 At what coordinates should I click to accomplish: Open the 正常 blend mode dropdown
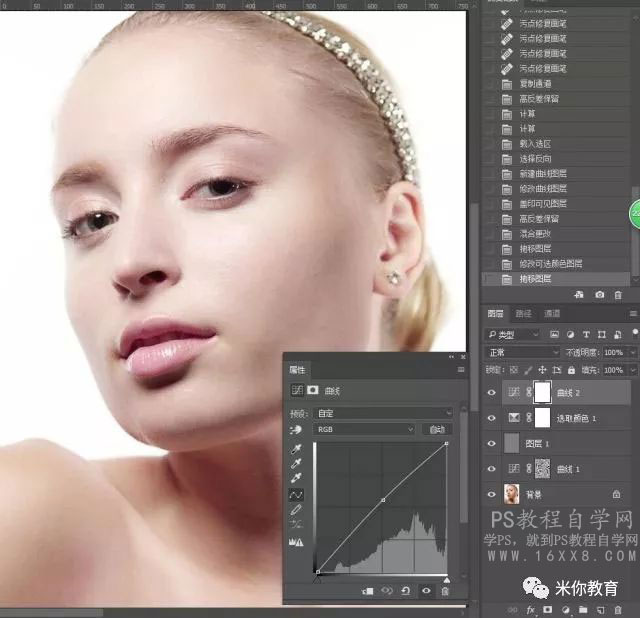point(523,352)
